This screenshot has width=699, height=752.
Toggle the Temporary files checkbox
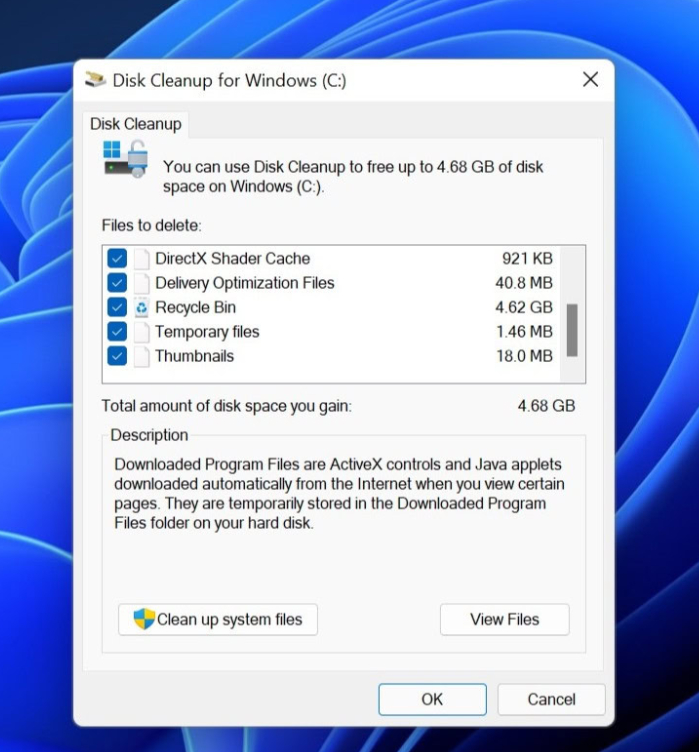(x=117, y=332)
